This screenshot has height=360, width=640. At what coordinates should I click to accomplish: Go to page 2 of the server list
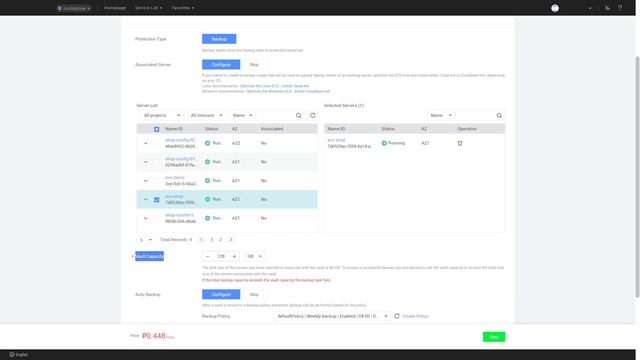pyautogui.click(x=220, y=240)
